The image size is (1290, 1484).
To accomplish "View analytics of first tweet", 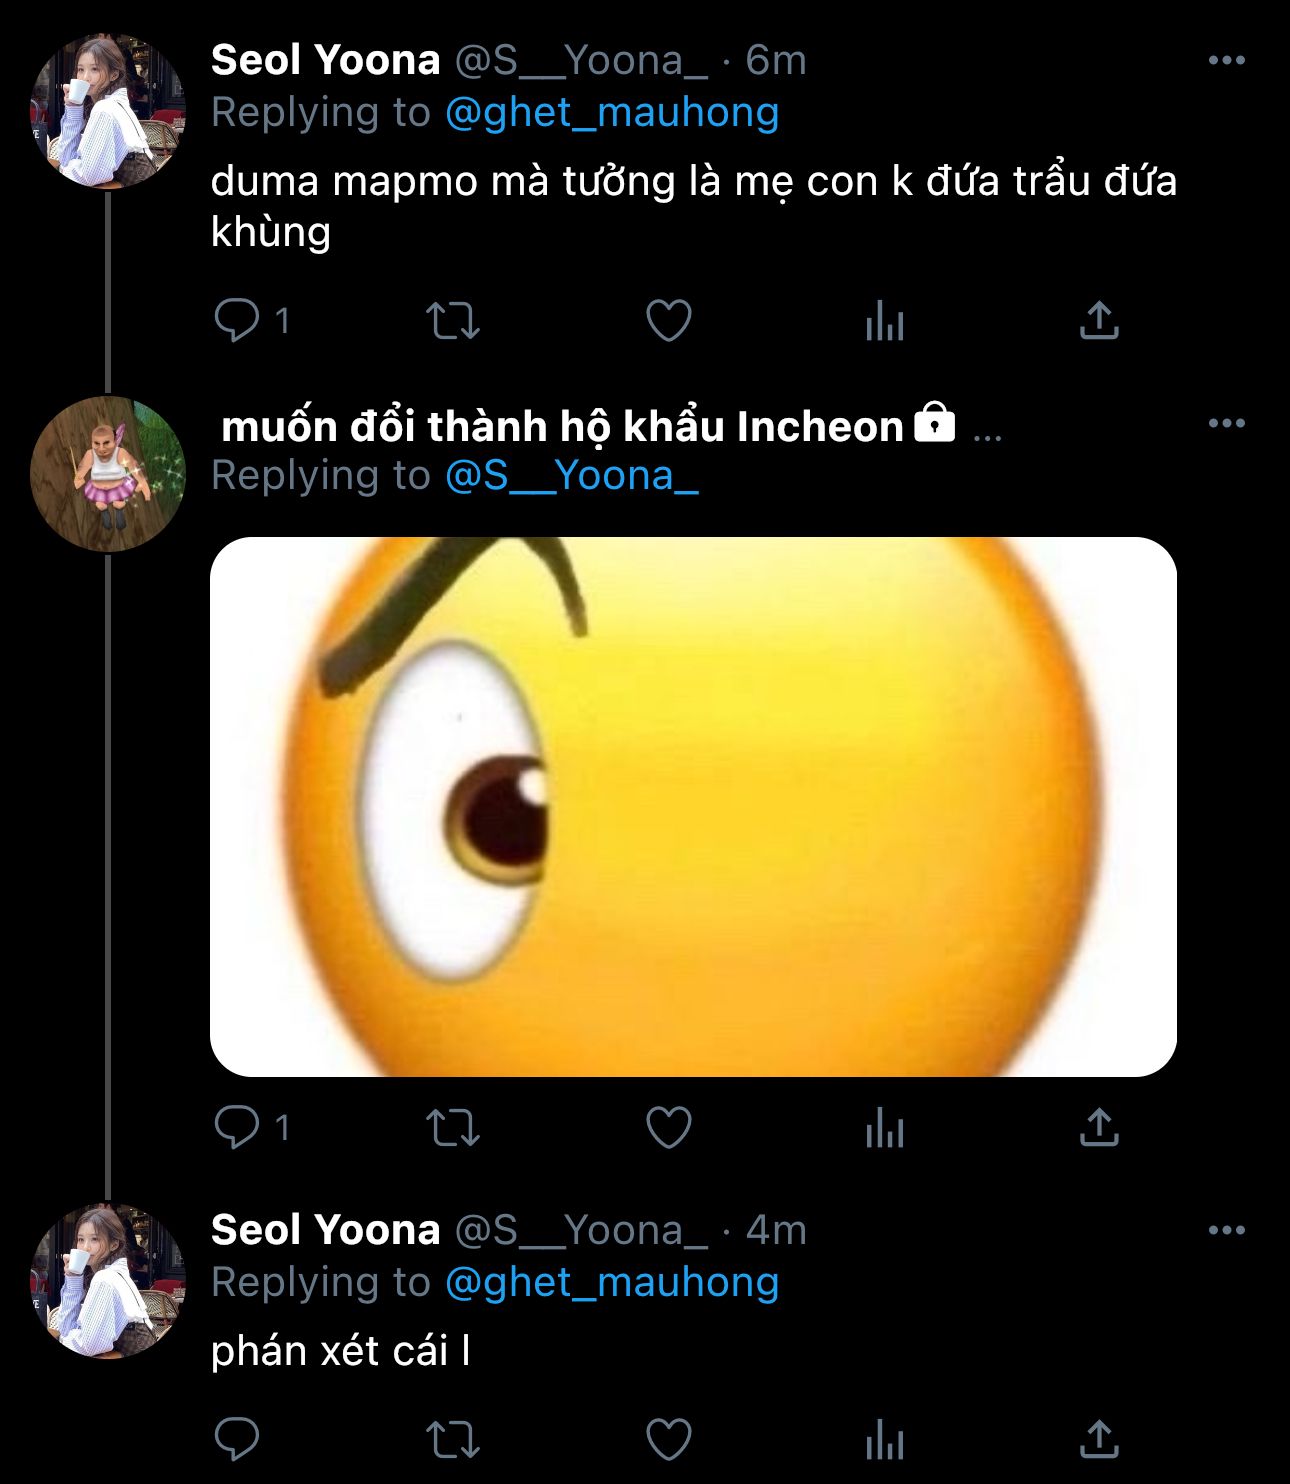I will pos(885,321).
